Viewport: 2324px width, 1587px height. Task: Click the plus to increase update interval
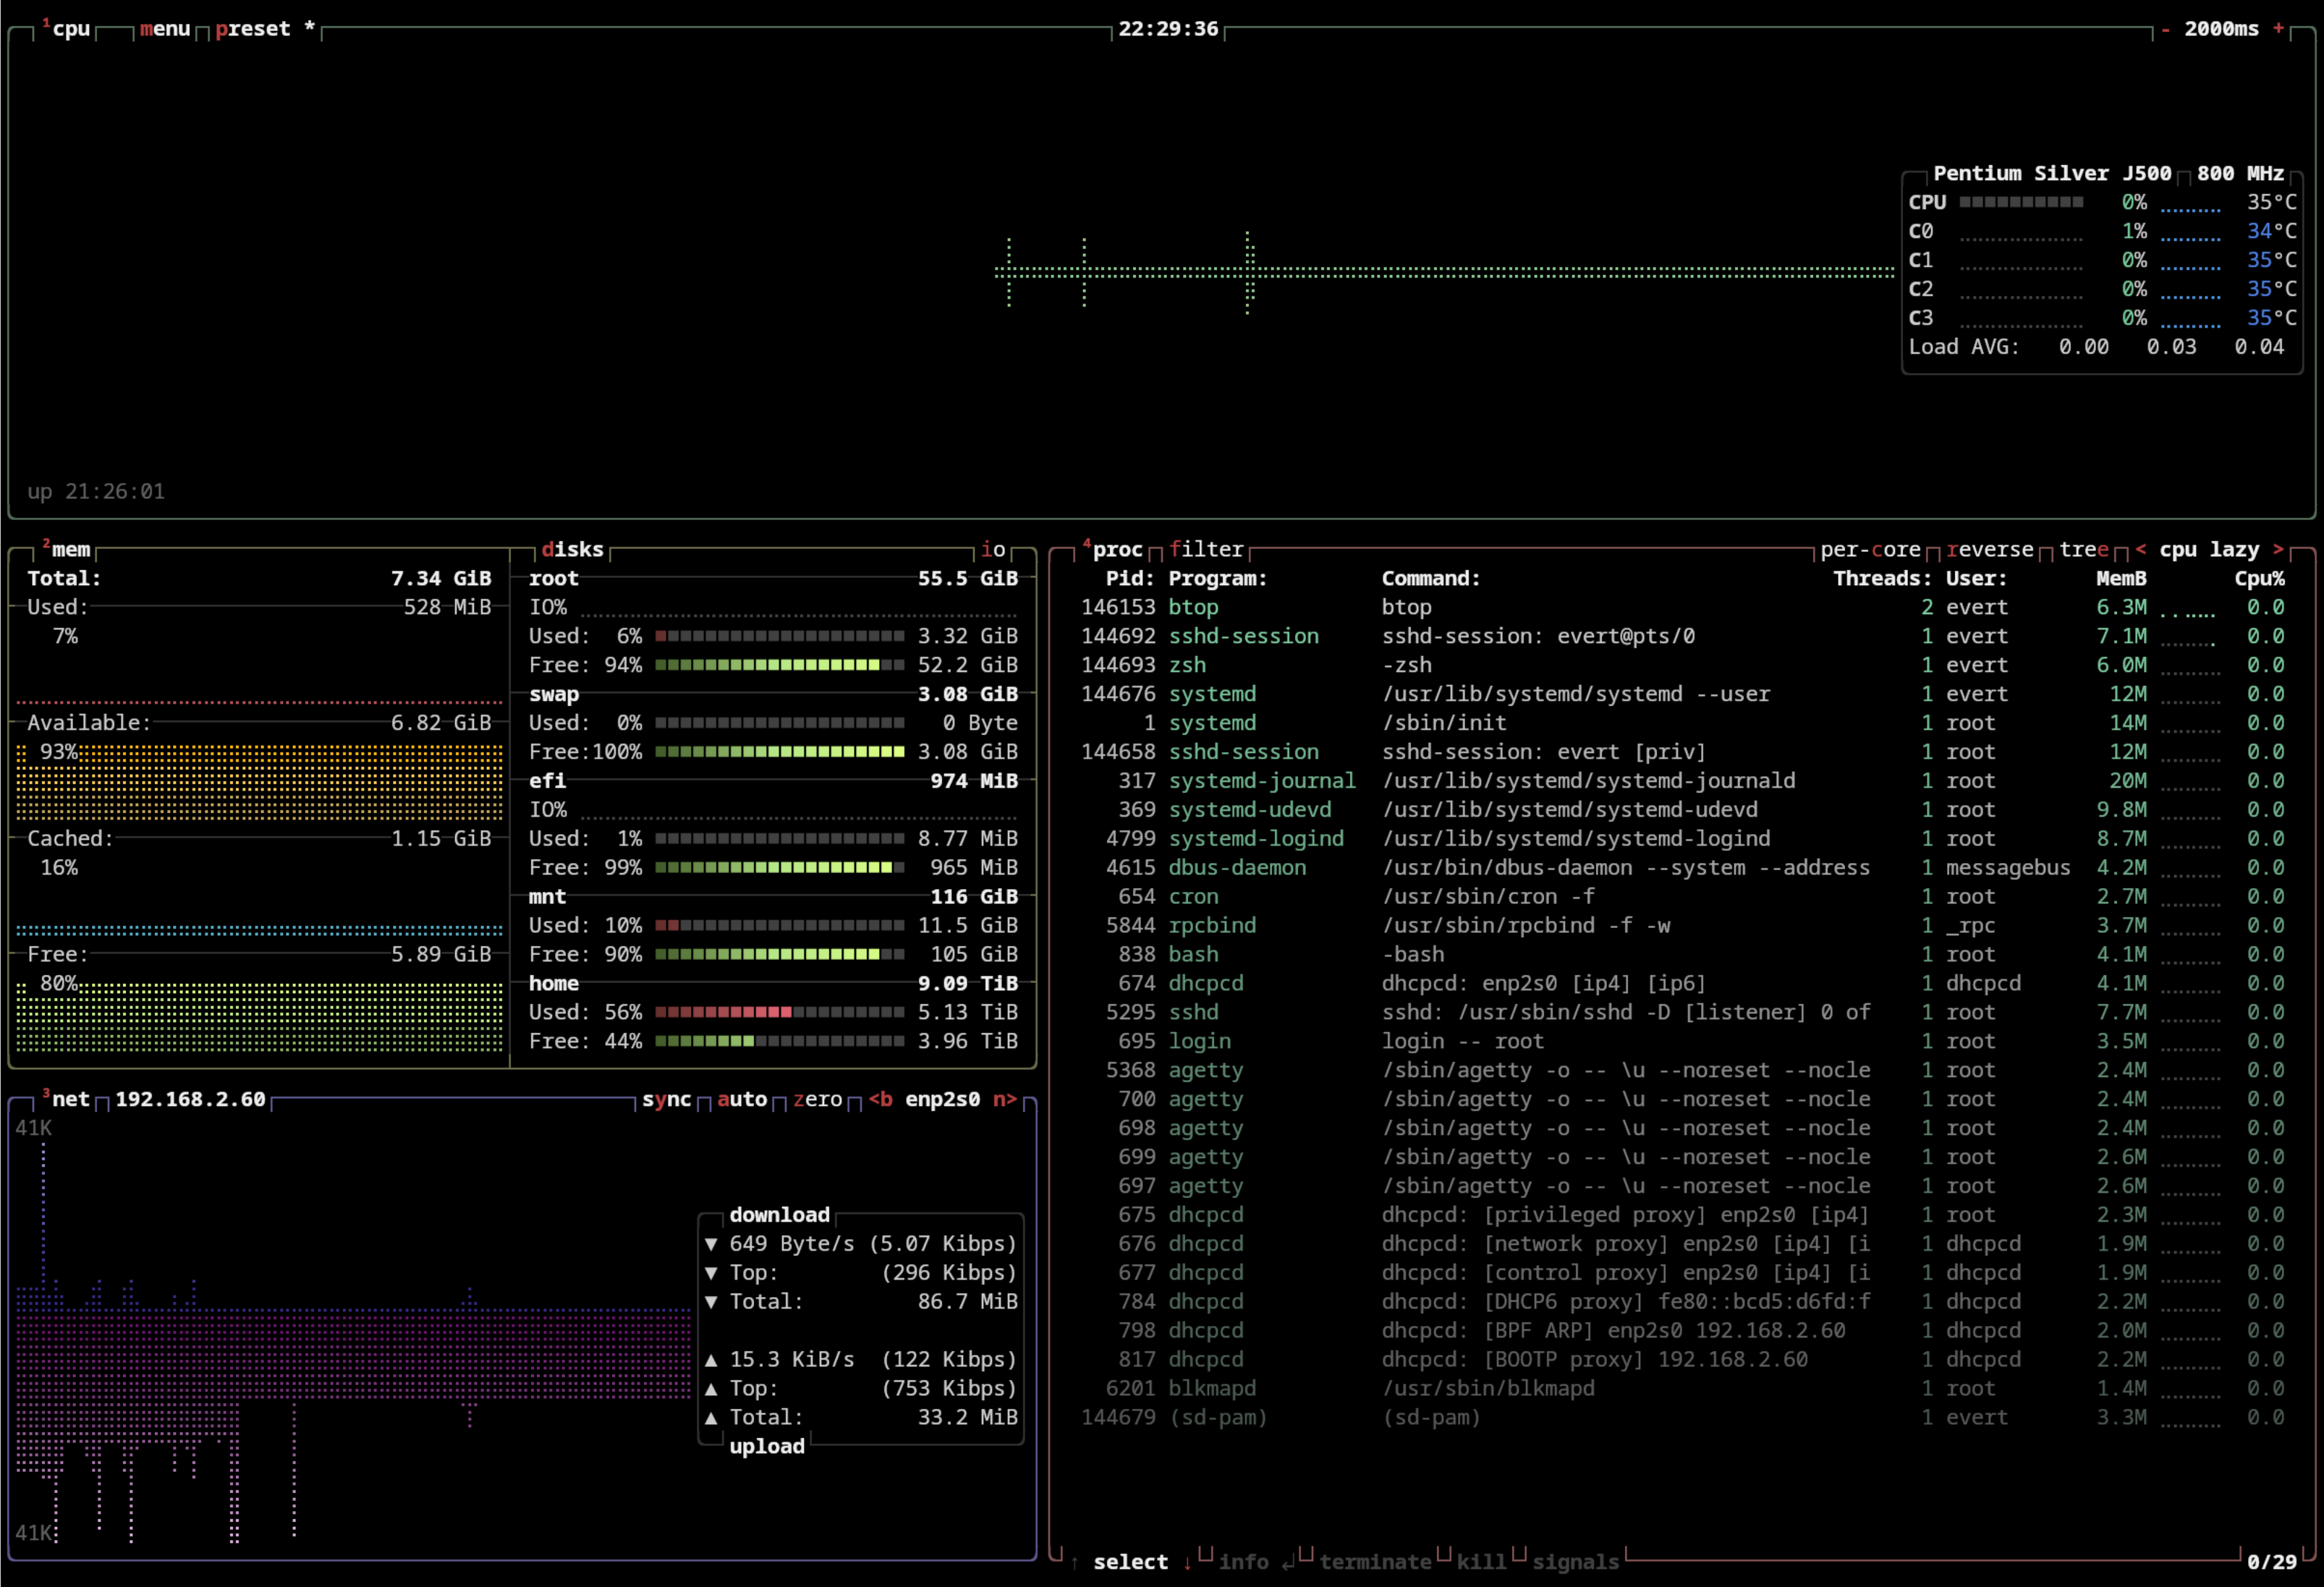(x=2278, y=29)
